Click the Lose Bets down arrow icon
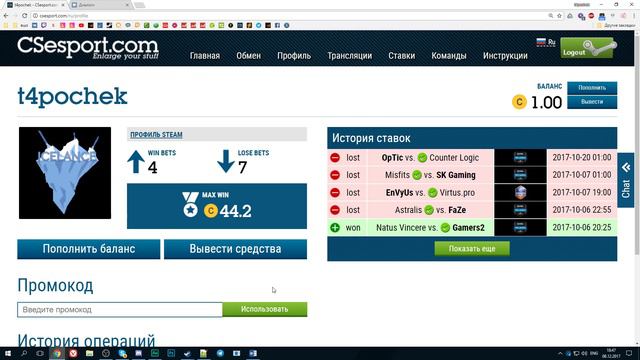640x360 pixels. tap(226, 162)
